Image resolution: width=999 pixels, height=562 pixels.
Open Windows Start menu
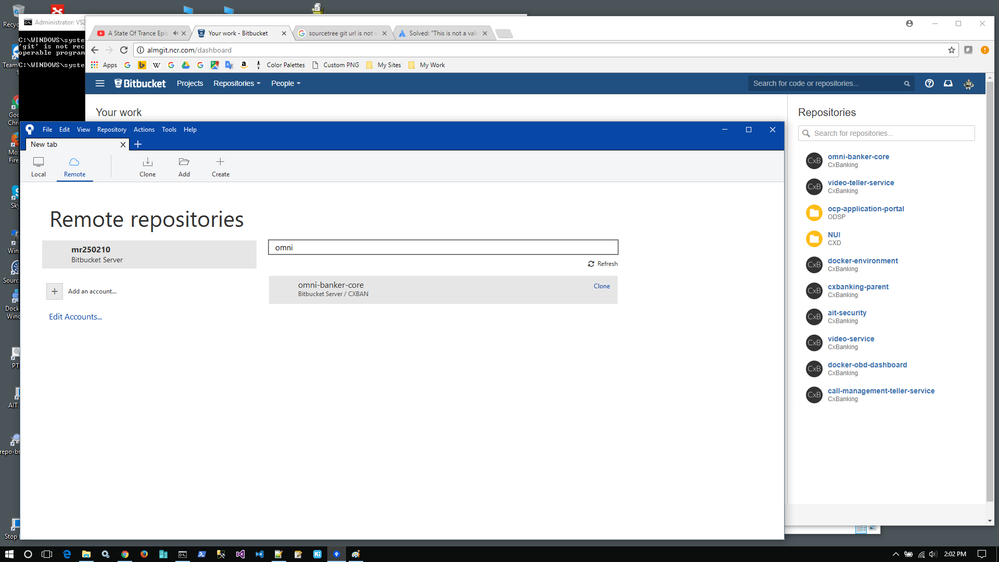[x=9, y=554]
